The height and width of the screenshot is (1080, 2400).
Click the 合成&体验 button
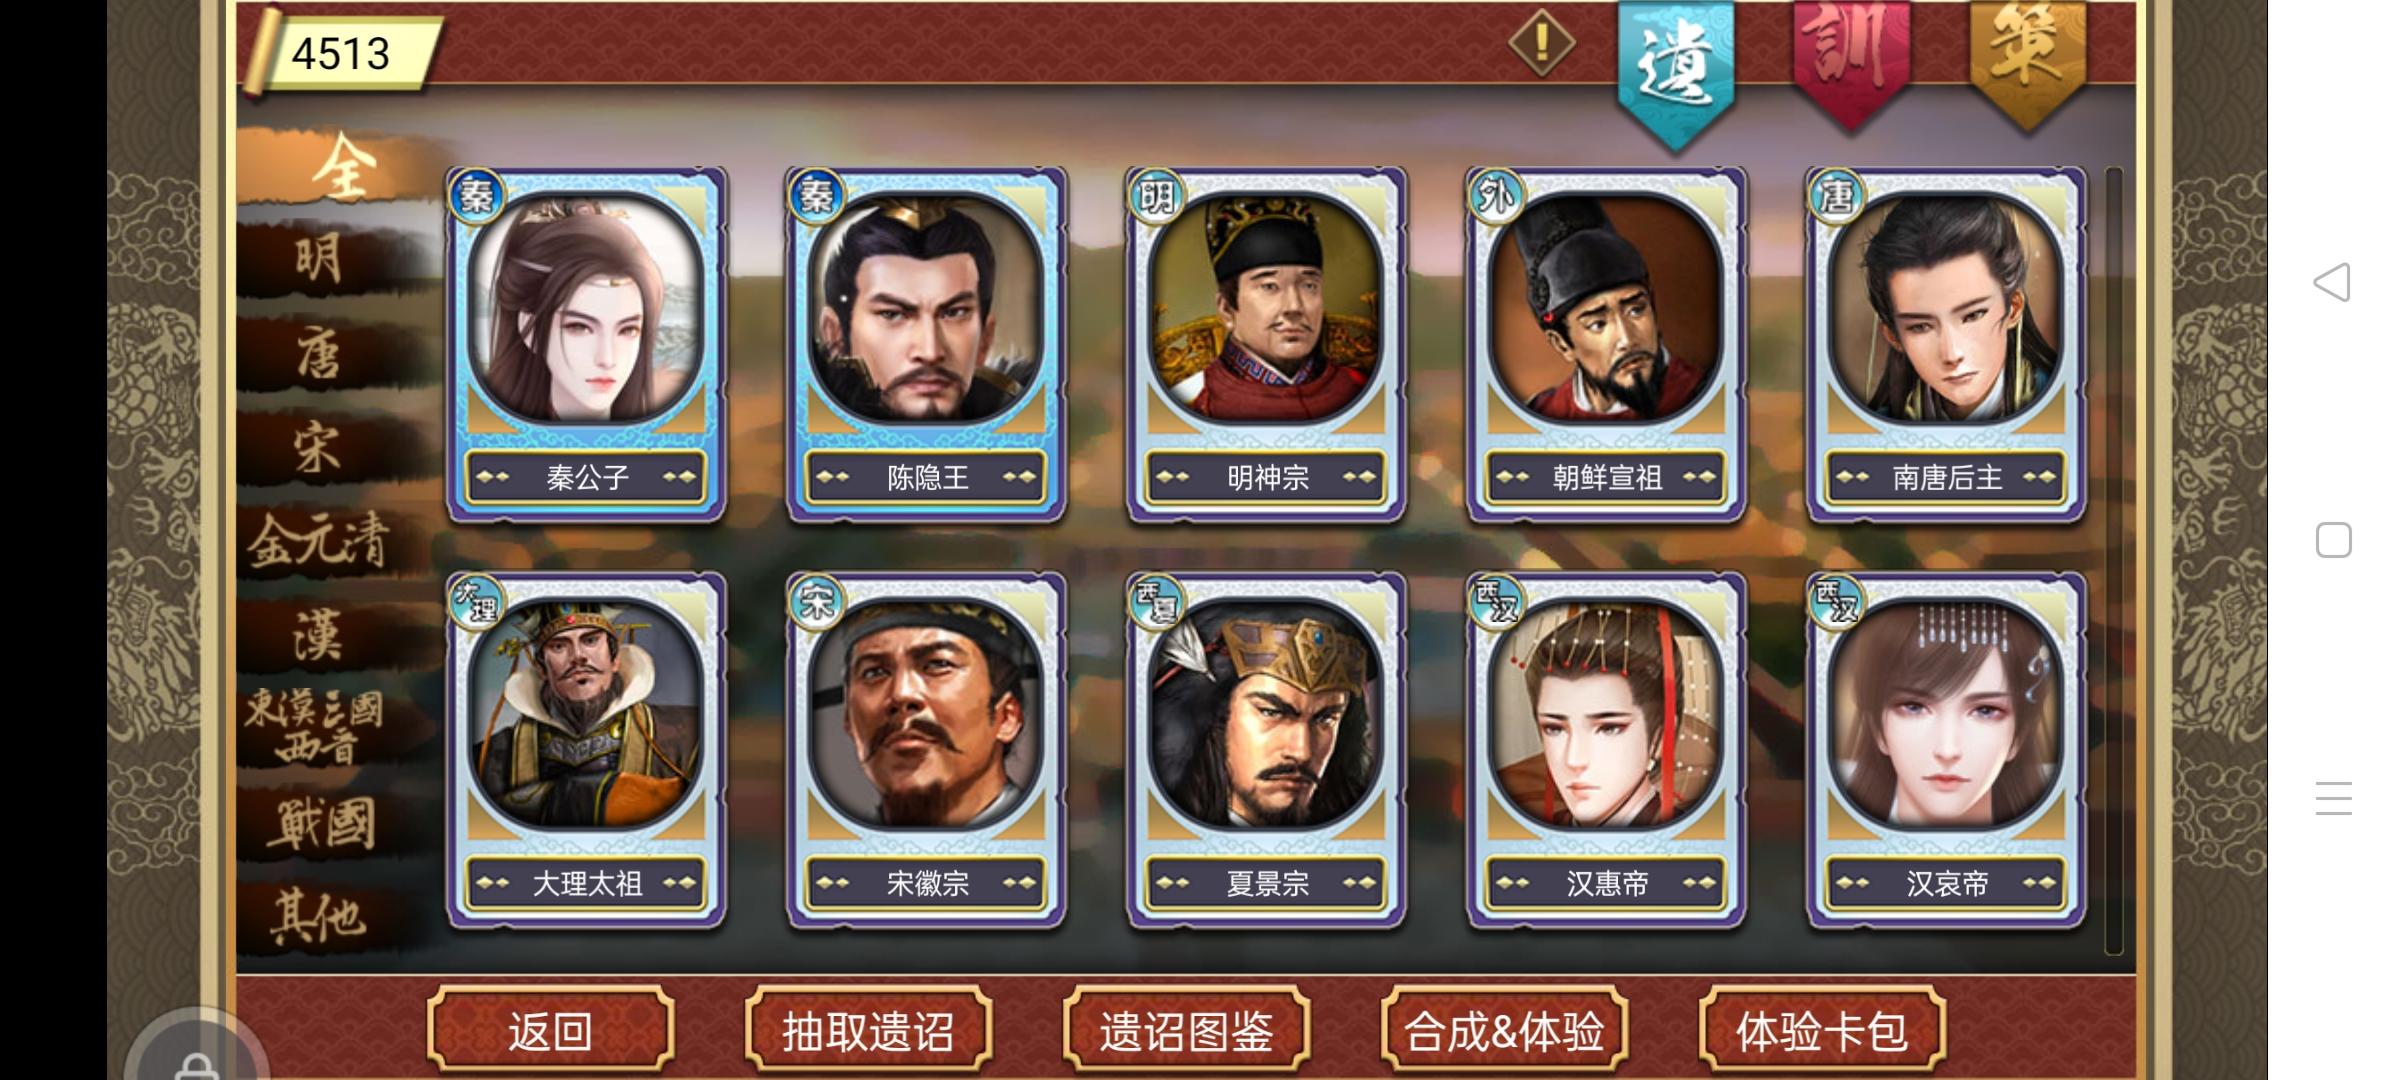(x=1504, y=1030)
